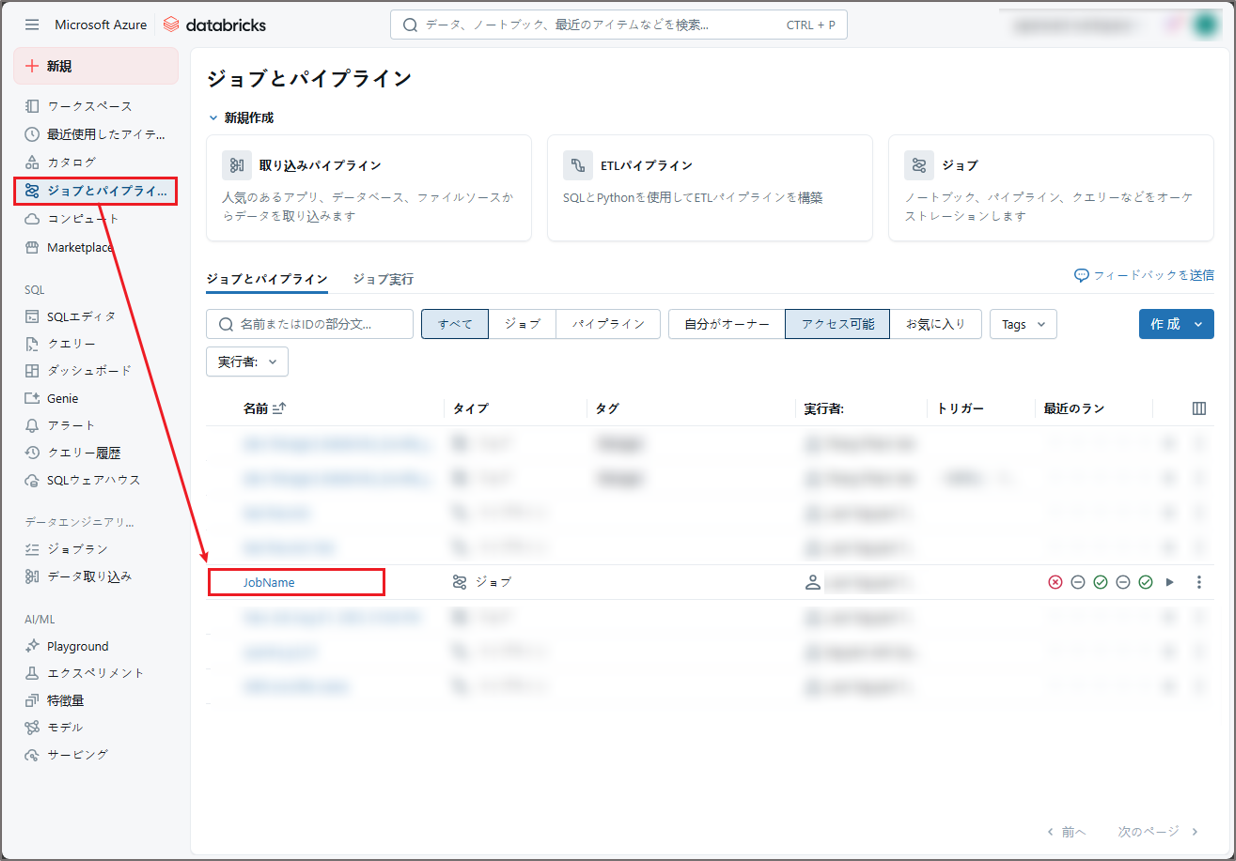1236x861 pixels.
Task: Toggle the すべて filter
Action: [x=455, y=324]
